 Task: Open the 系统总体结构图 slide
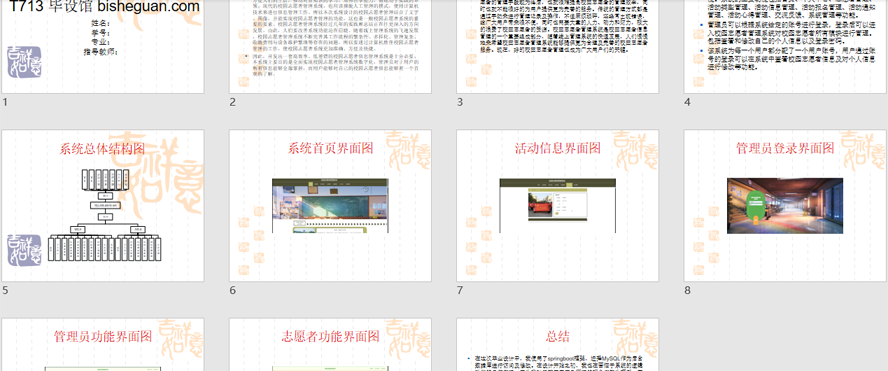103,206
